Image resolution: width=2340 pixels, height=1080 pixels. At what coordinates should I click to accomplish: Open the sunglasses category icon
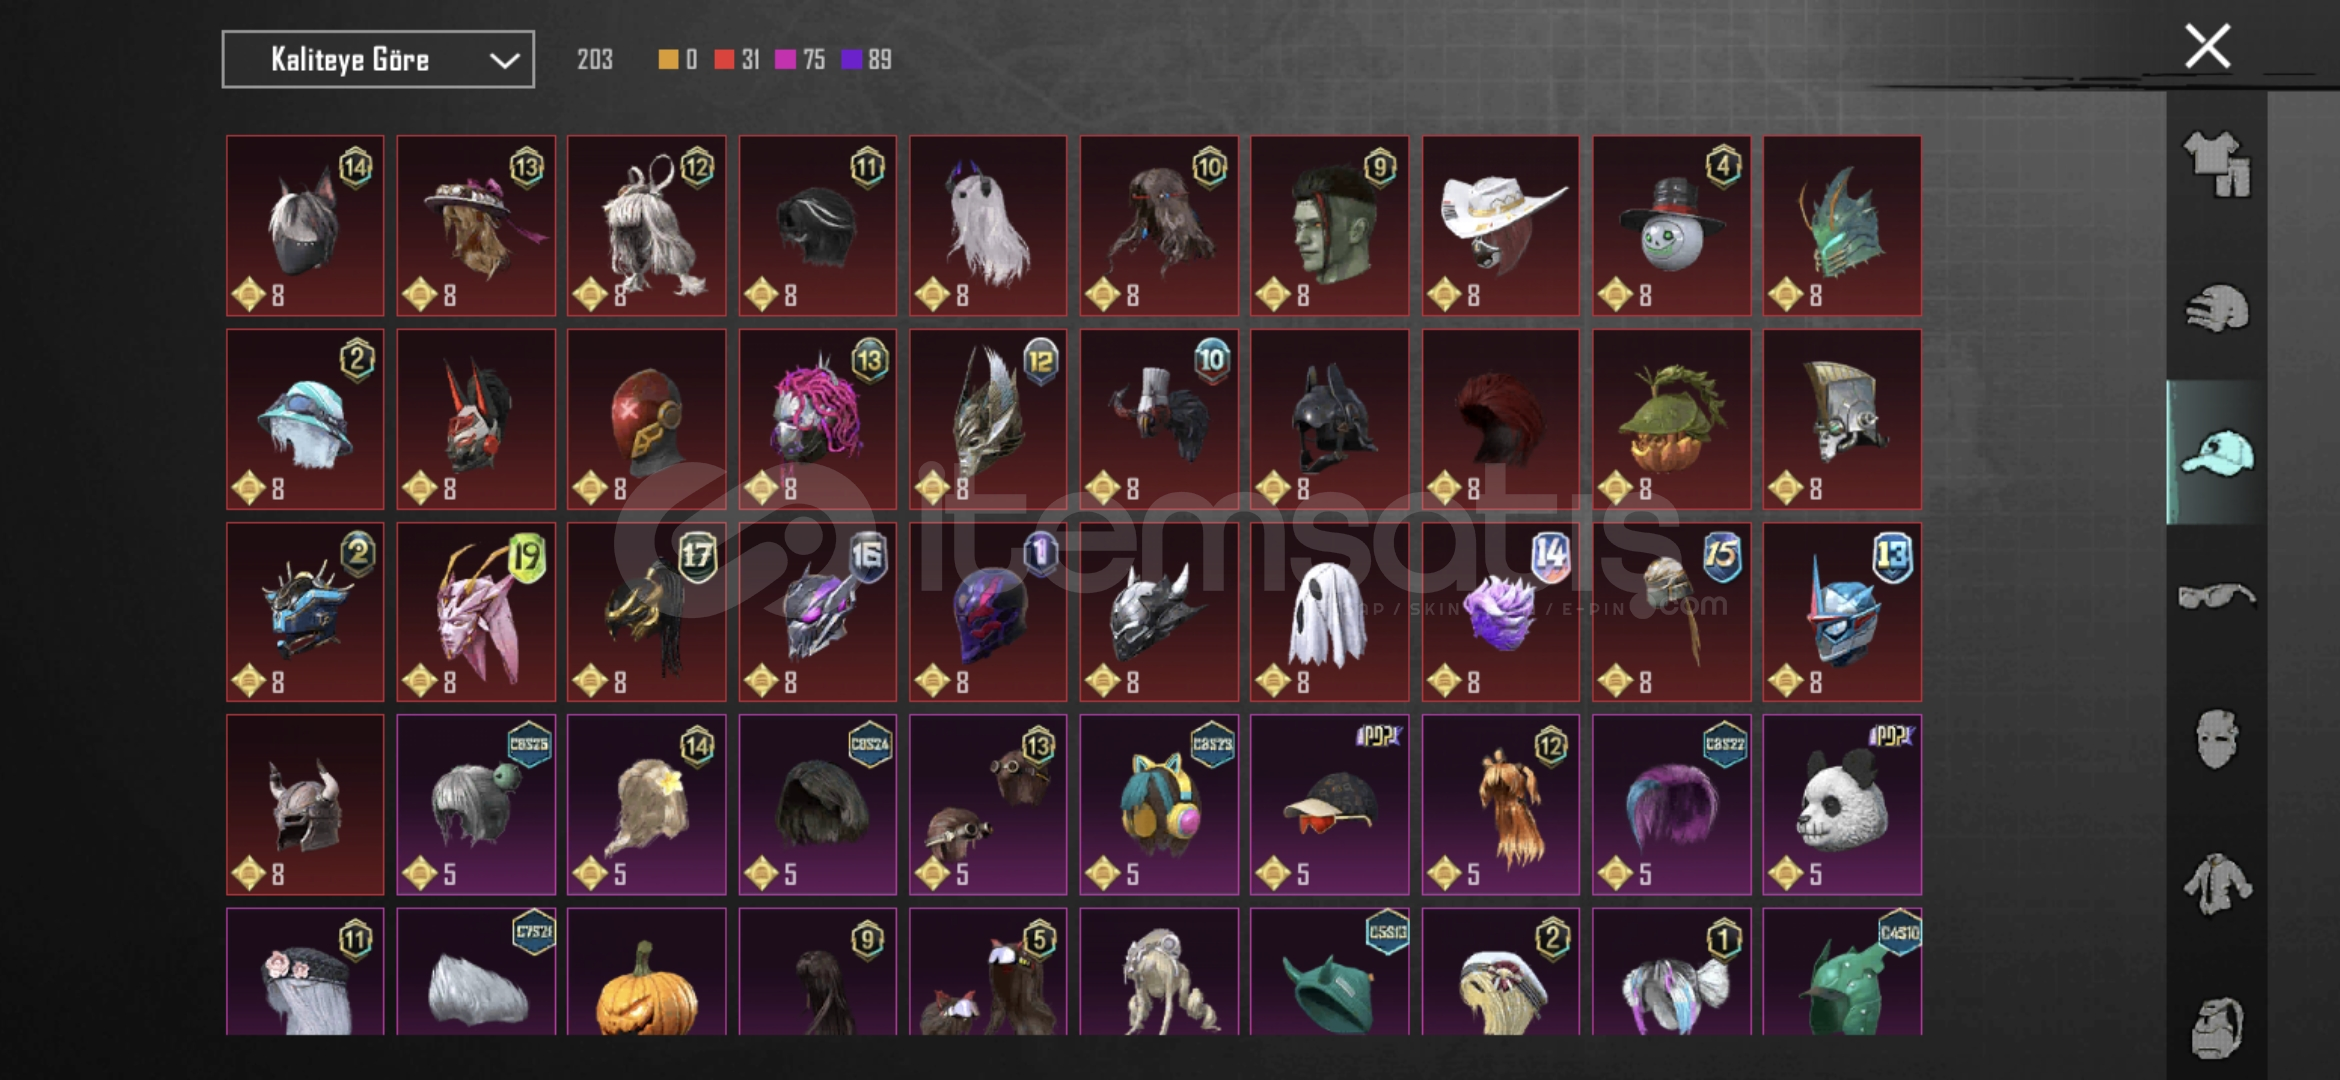click(2216, 597)
